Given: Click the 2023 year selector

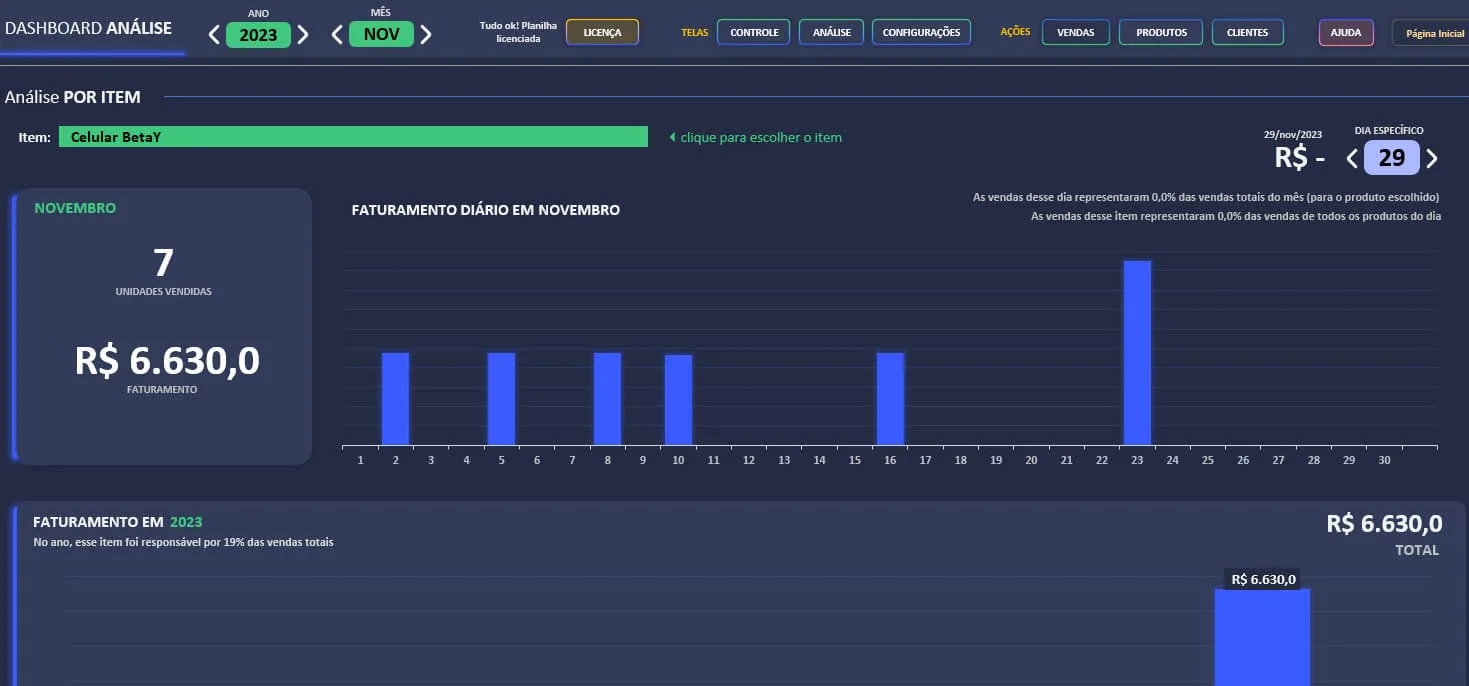Looking at the screenshot, I should pyautogui.click(x=258, y=35).
